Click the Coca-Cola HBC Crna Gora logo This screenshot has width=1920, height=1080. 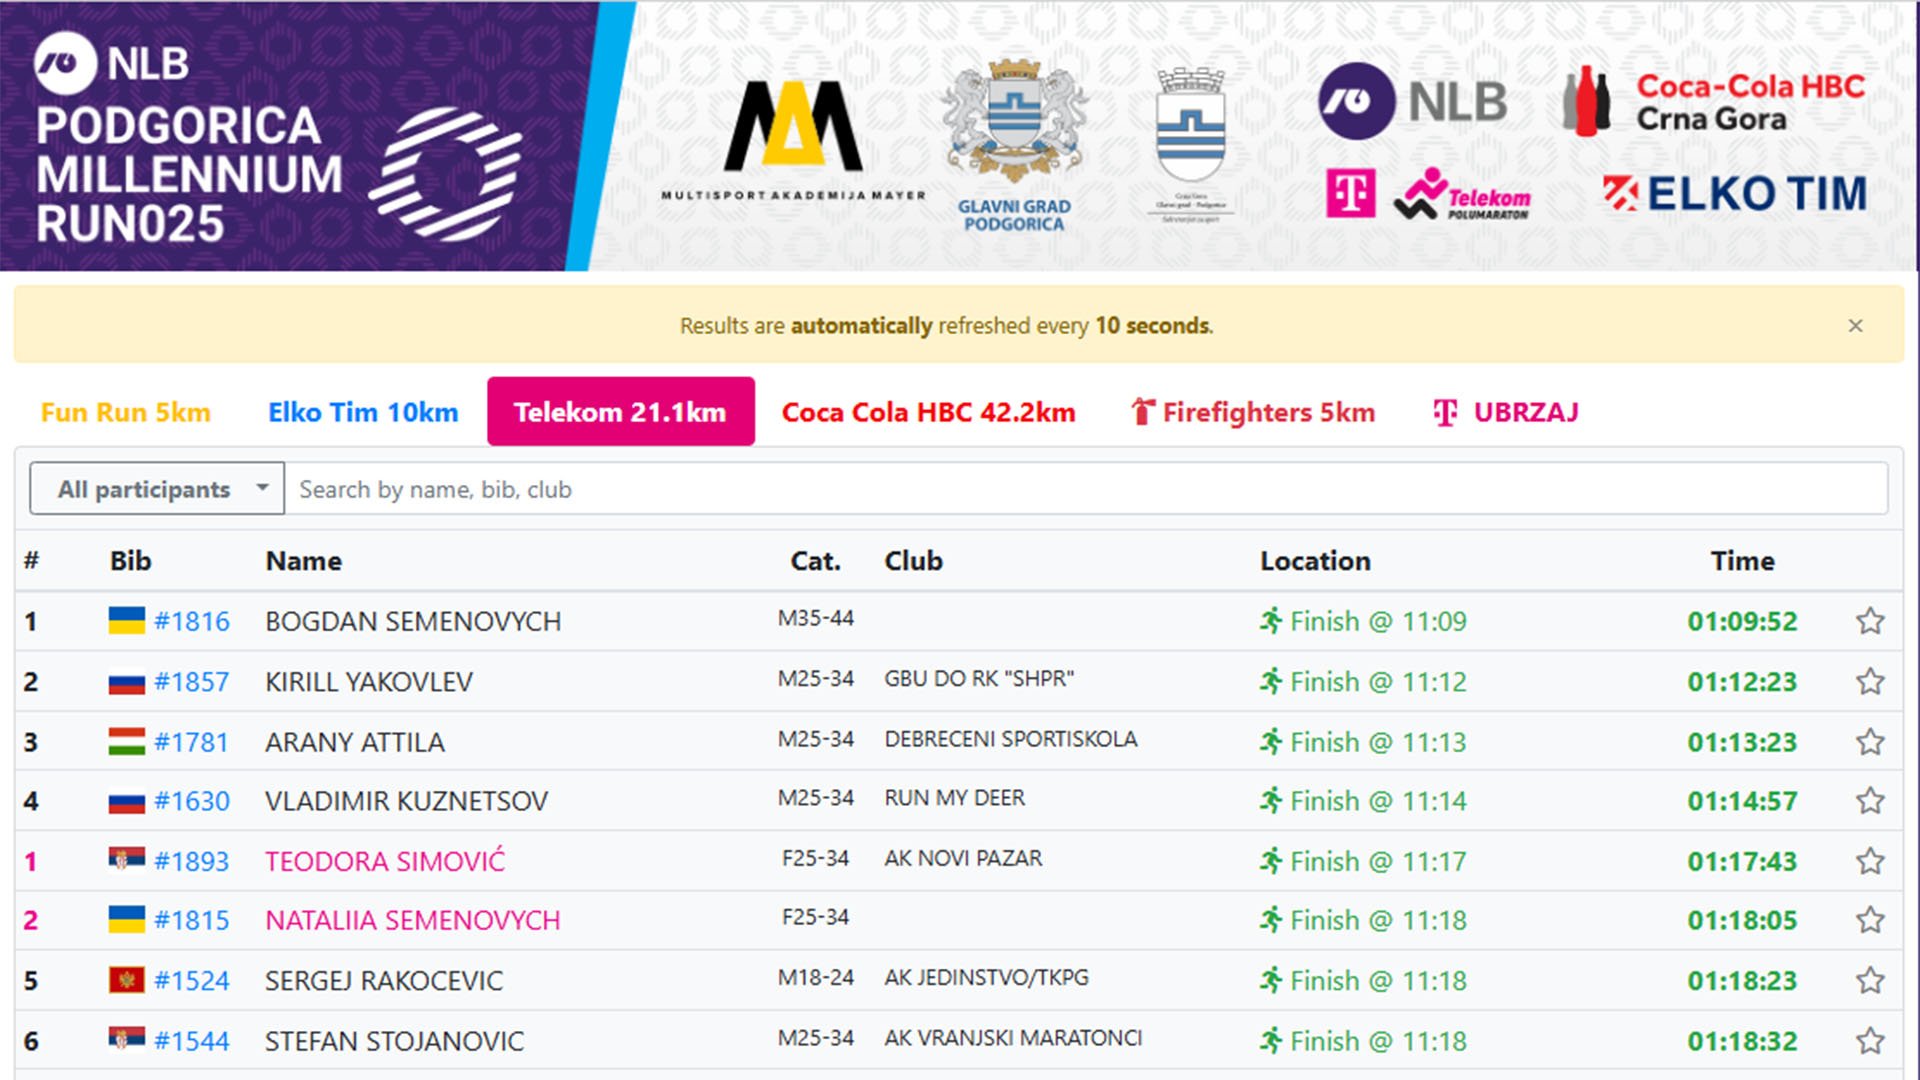[1714, 102]
